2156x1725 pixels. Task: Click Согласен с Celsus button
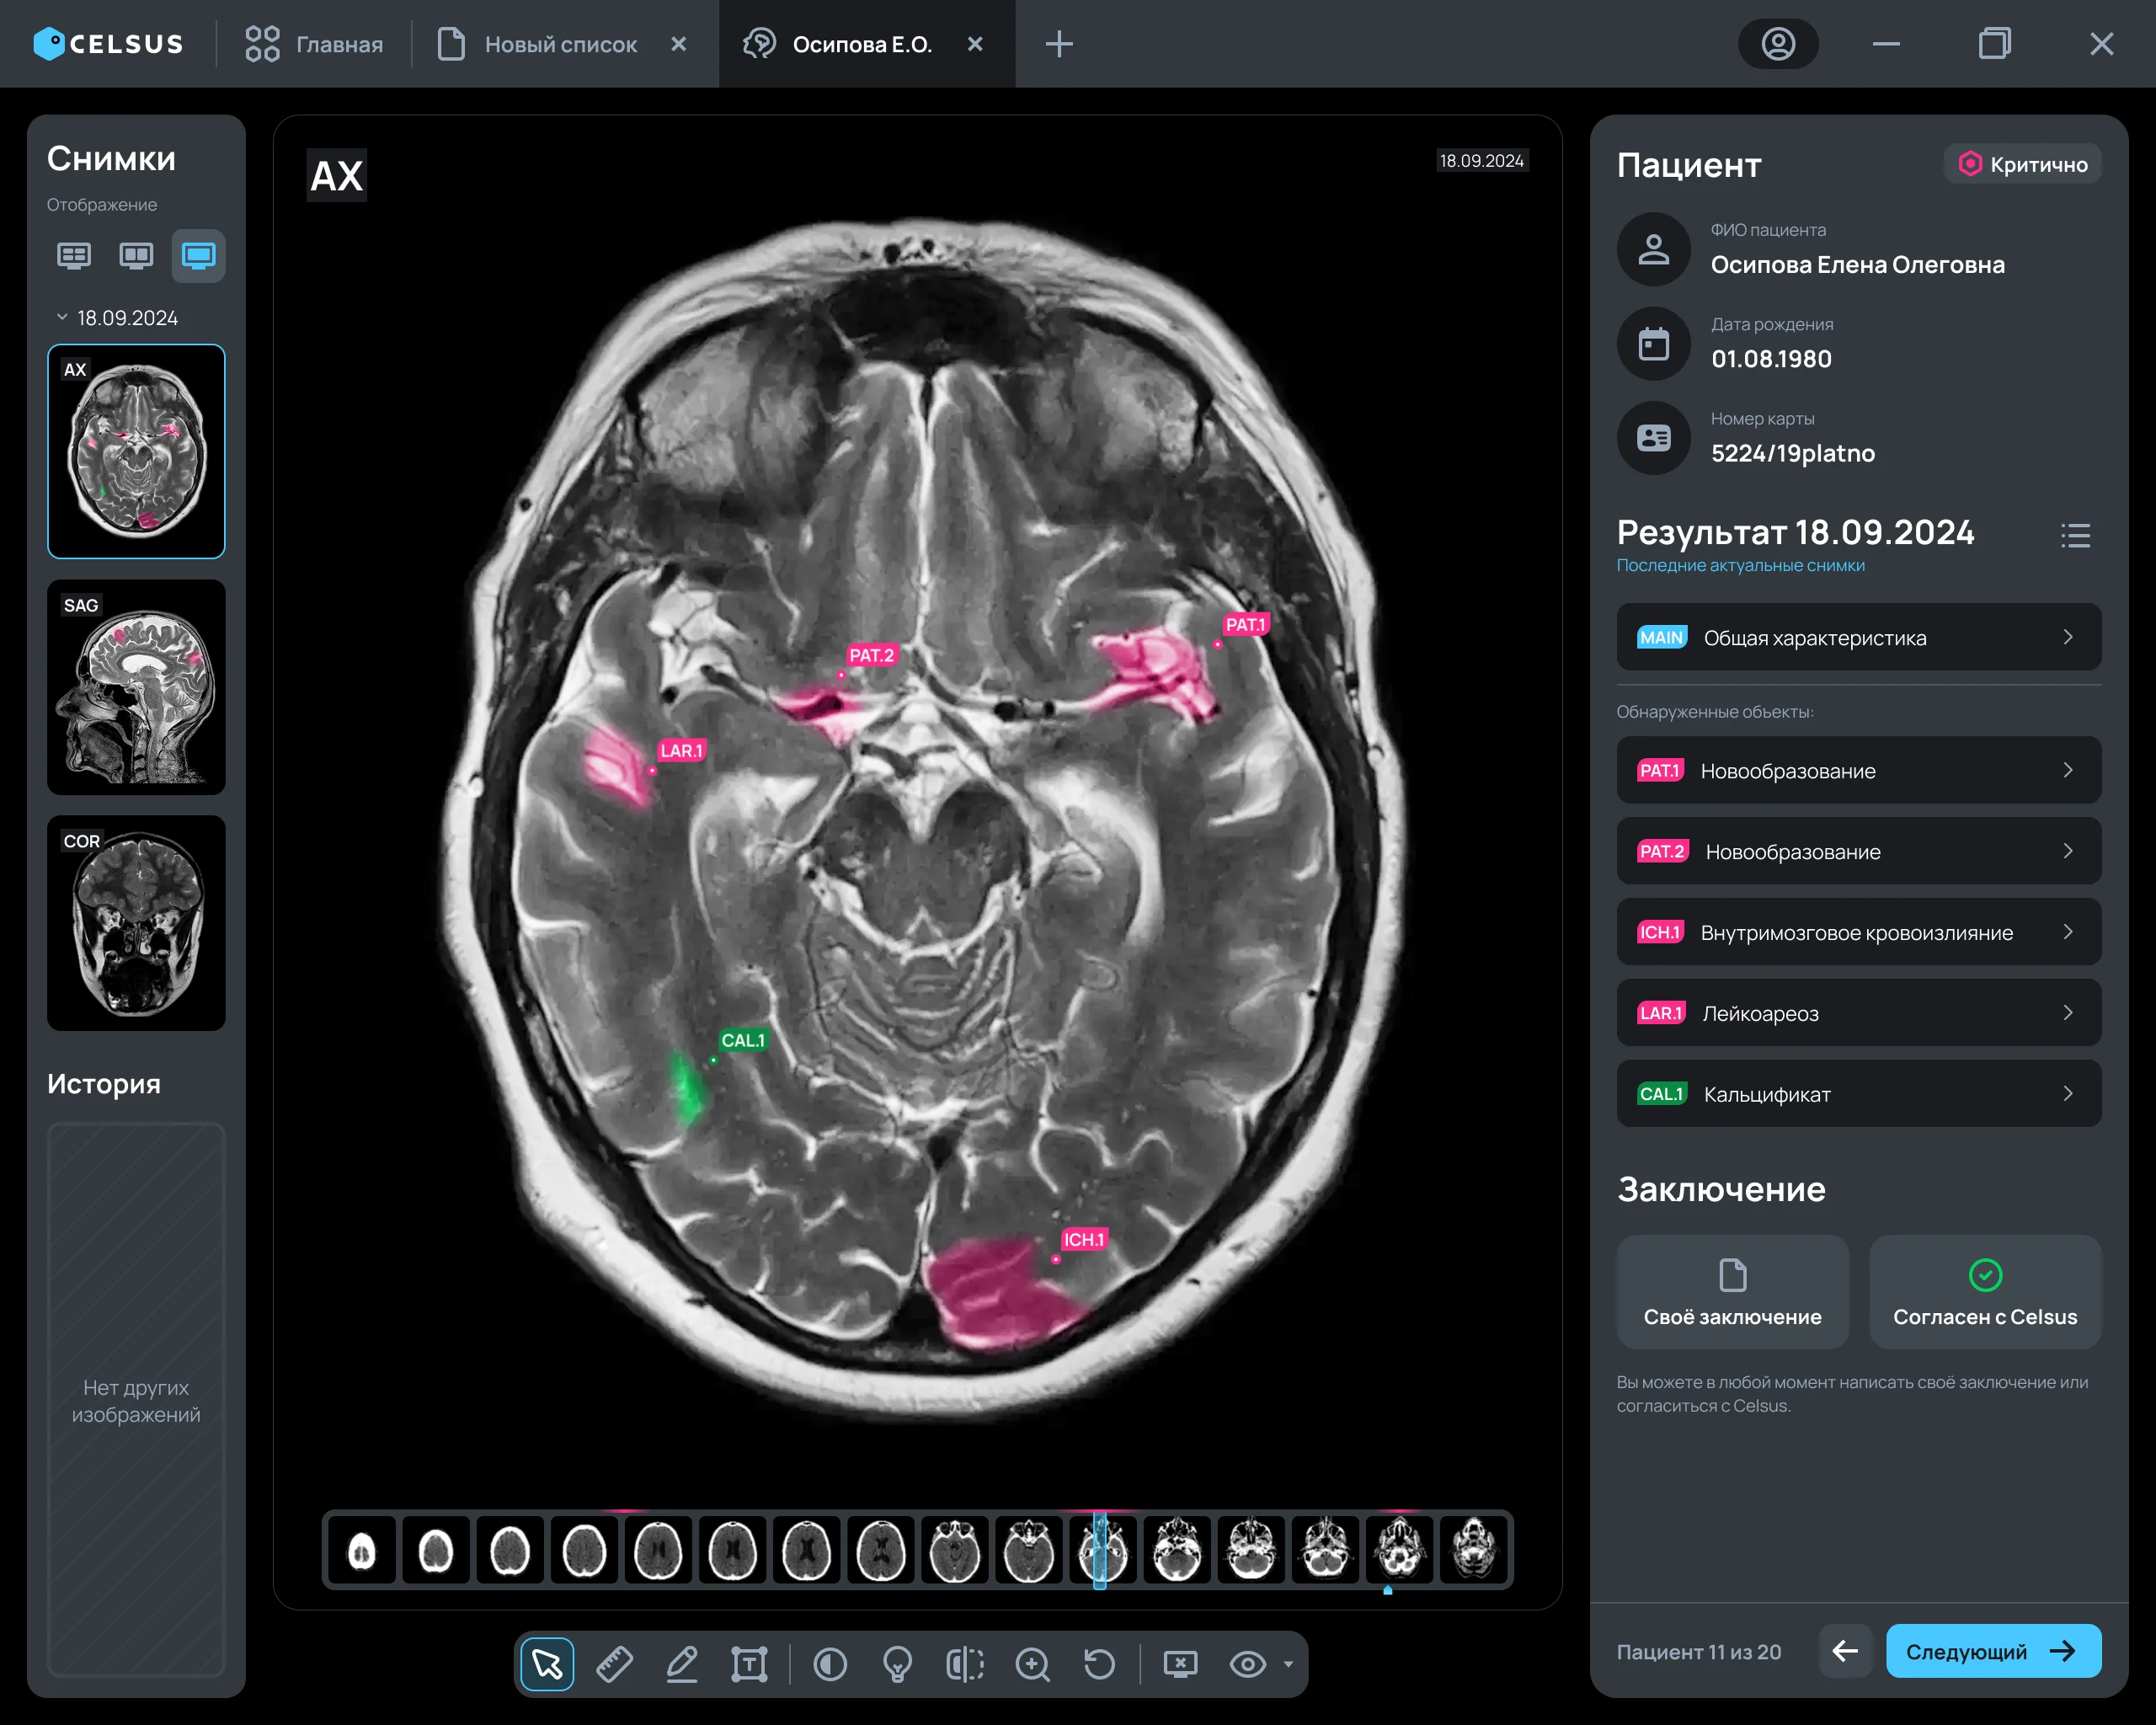point(1985,1292)
